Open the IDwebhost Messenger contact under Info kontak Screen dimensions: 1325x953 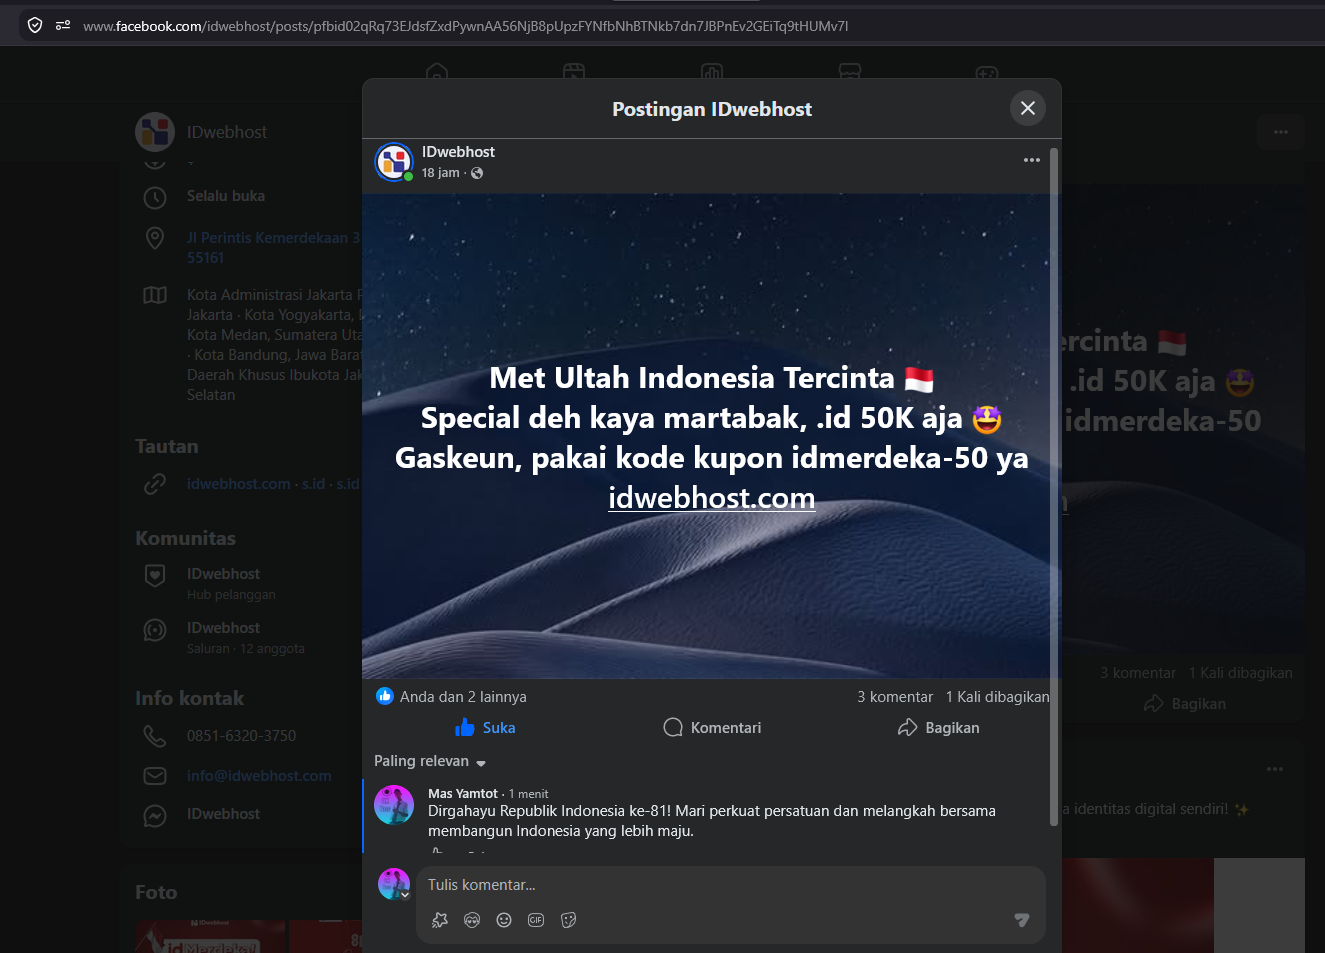223,814
